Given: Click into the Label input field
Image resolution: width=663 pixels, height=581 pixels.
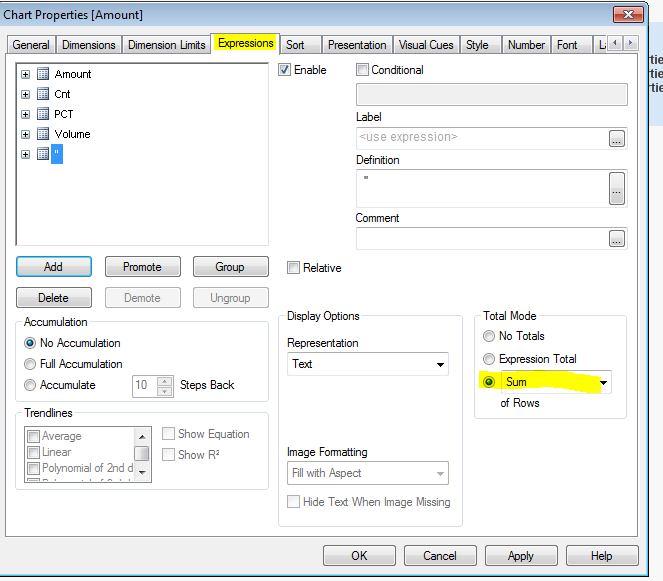Looking at the screenshot, I should pos(482,138).
